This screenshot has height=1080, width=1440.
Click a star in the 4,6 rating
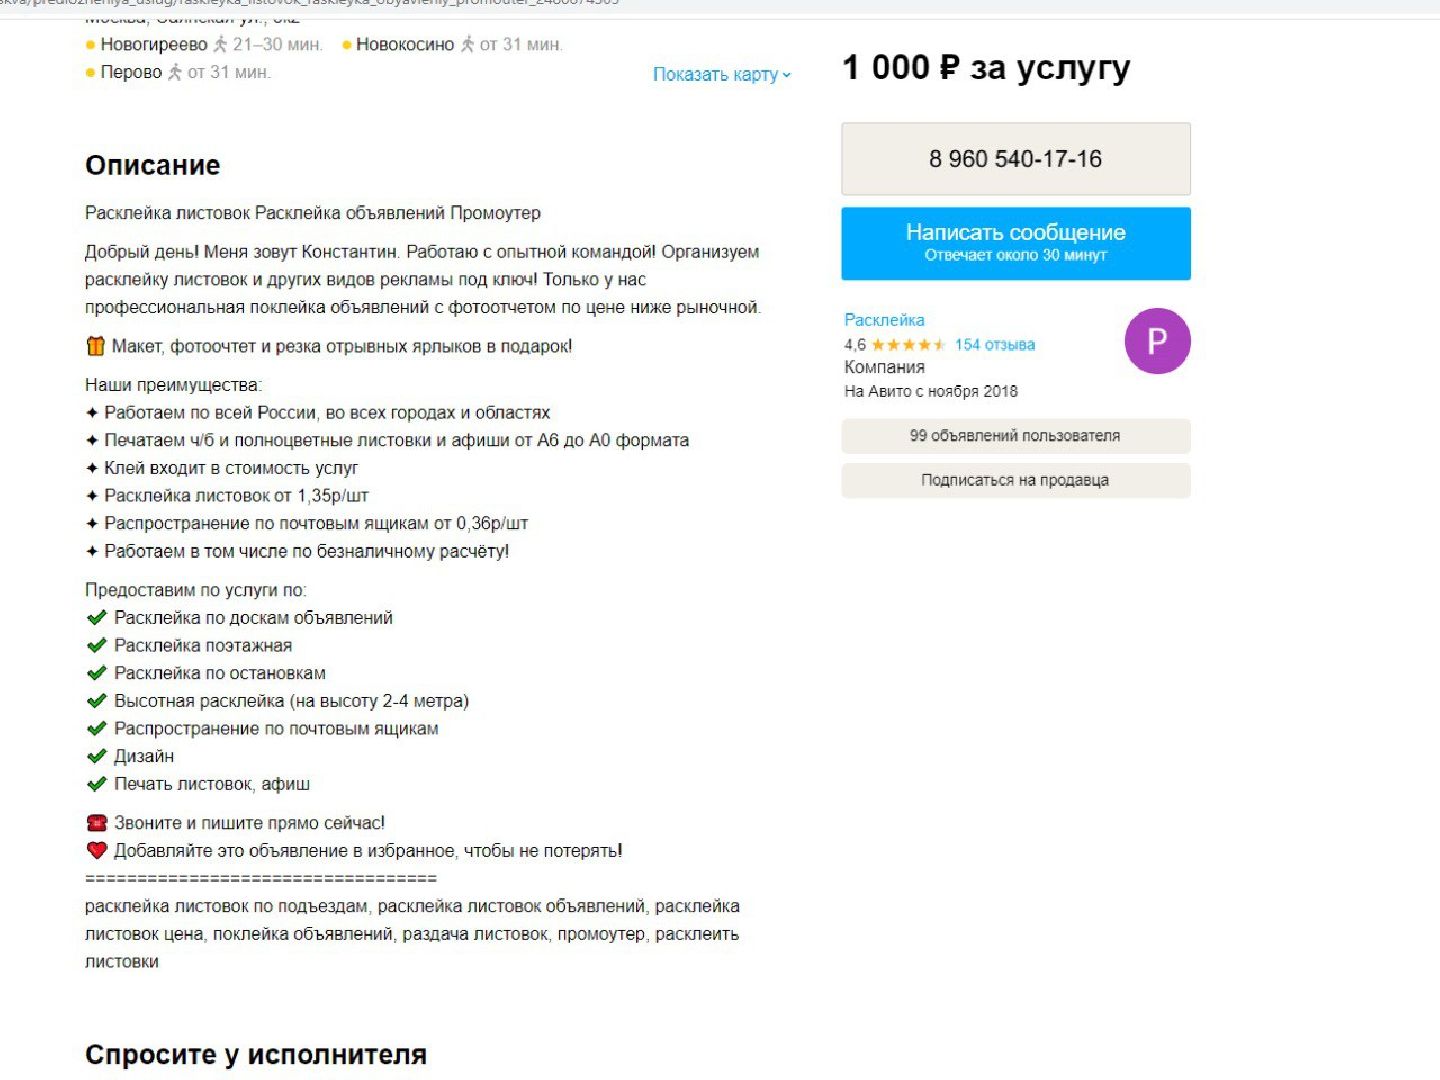coord(905,344)
